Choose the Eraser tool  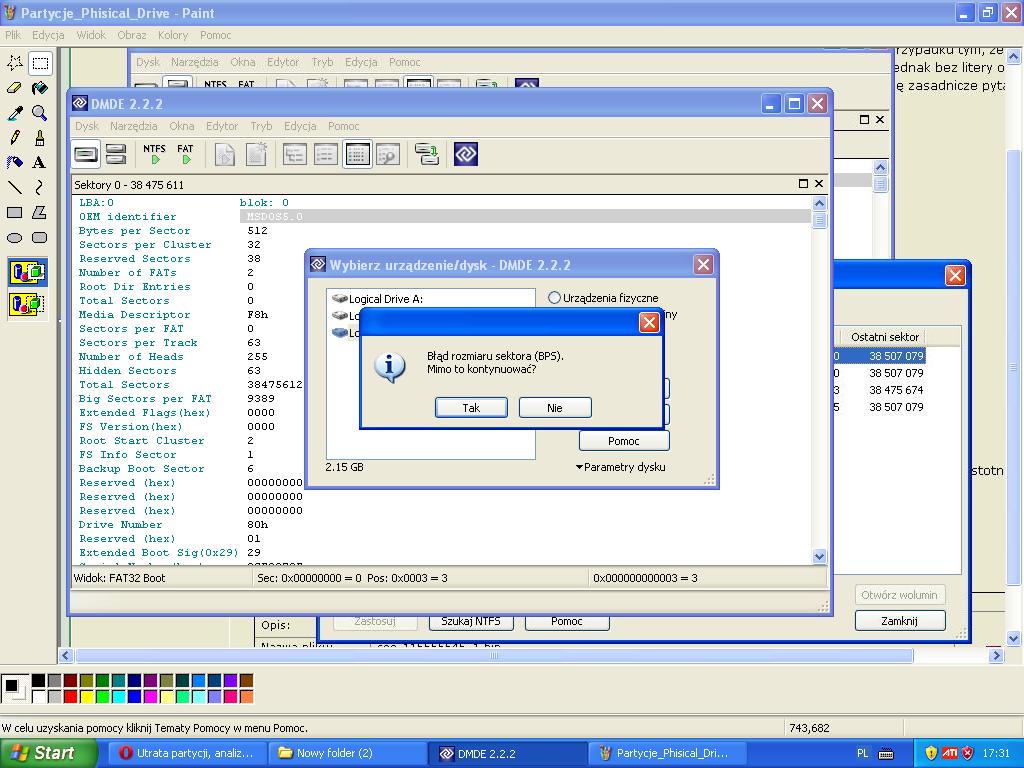coord(15,88)
